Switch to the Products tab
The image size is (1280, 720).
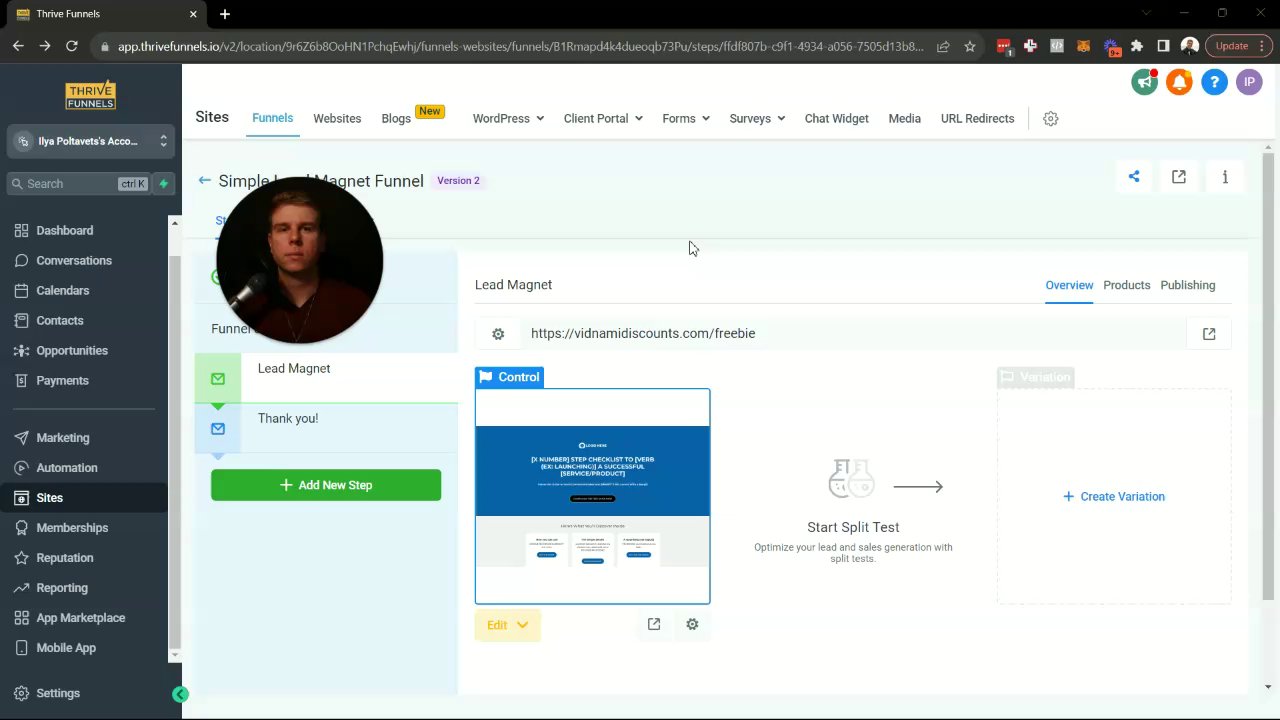pos(1127,285)
